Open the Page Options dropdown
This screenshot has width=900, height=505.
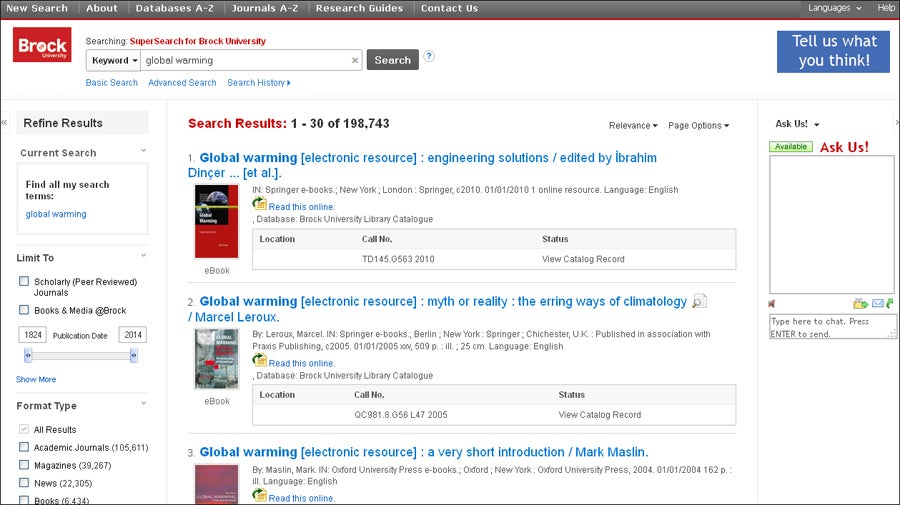698,126
